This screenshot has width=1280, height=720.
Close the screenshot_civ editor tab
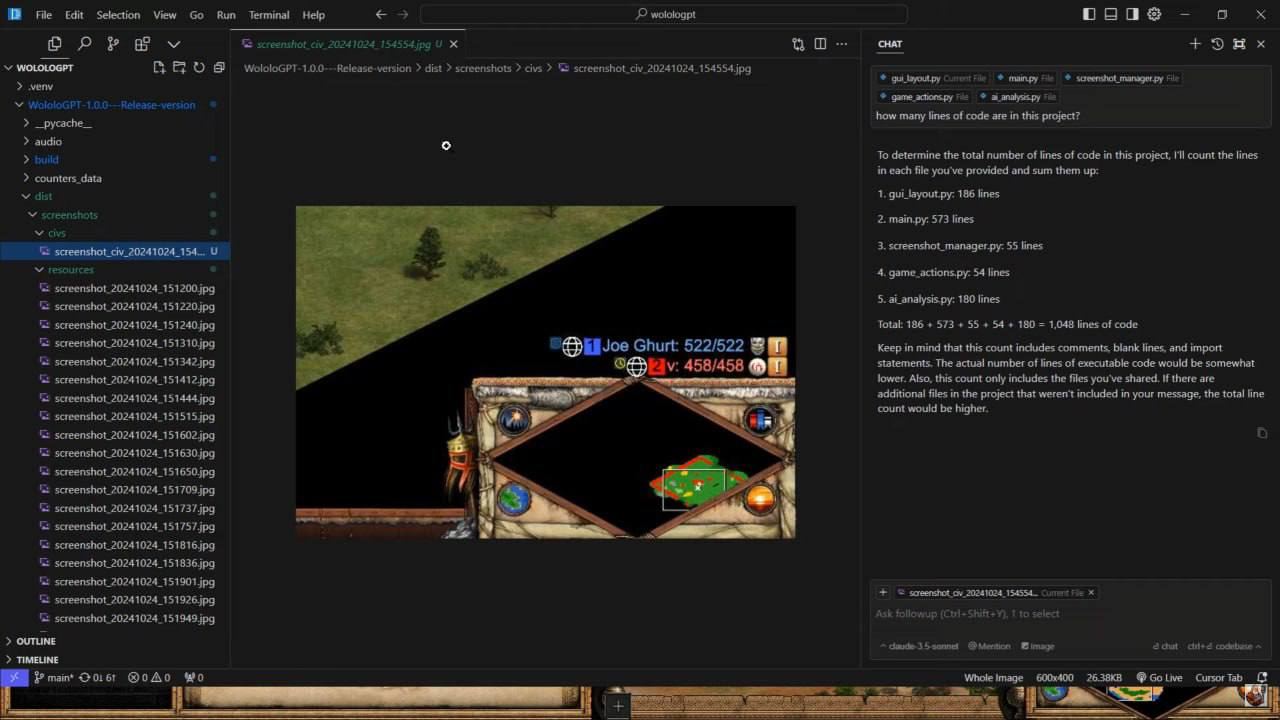click(453, 44)
